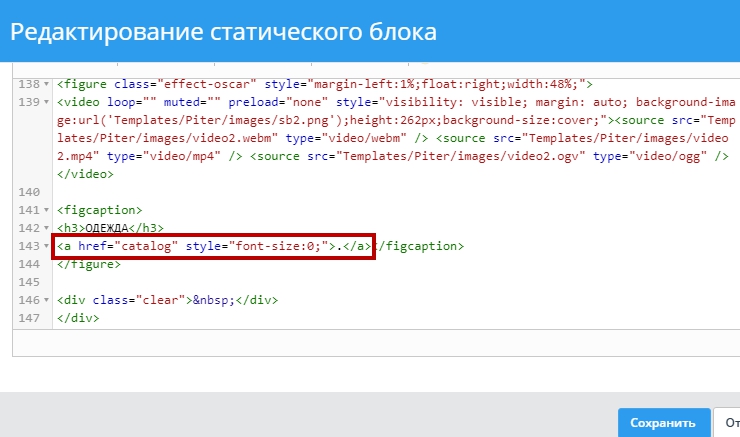Click the </video> closing tag
This screenshot has height=437, width=740.
(x=85, y=174)
